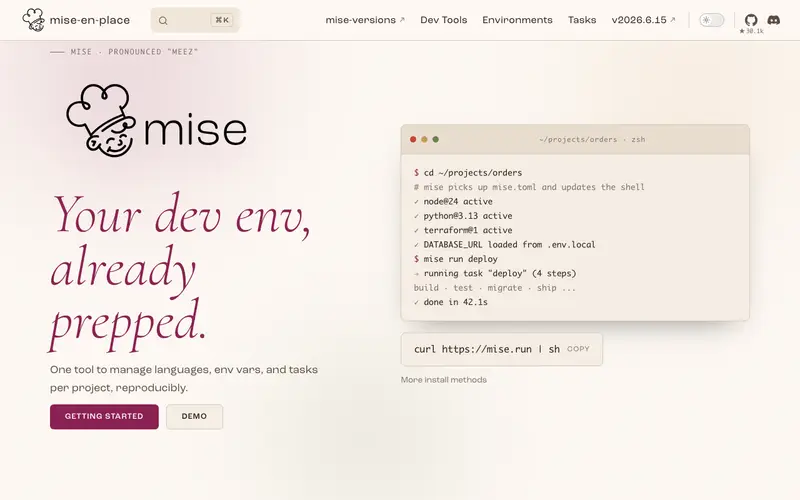Click 'running task "deploy" (4 steps)' line
The height and width of the screenshot is (500, 800).
click(x=495, y=273)
